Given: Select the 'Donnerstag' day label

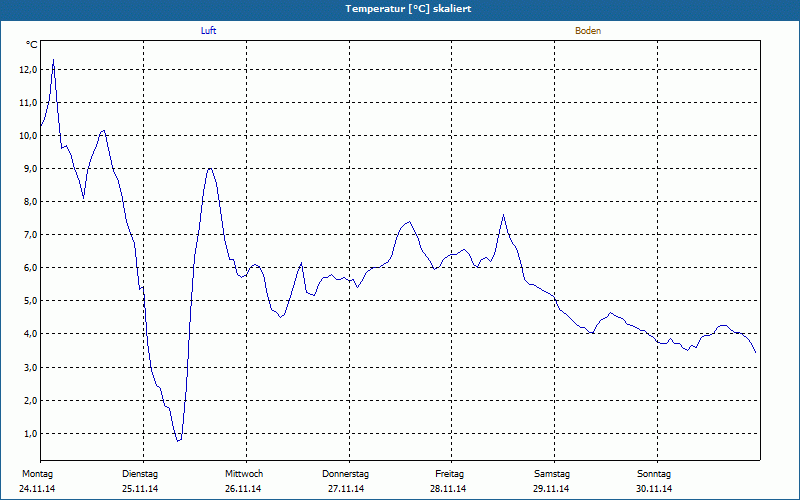Looking at the screenshot, I should 345,474.
